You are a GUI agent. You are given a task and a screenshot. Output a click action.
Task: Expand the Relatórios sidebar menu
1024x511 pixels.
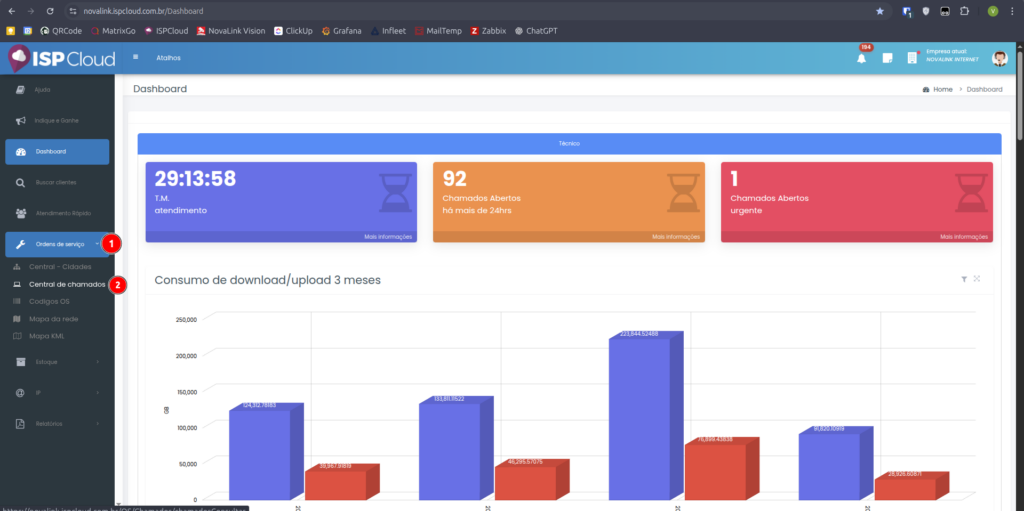[57, 423]
